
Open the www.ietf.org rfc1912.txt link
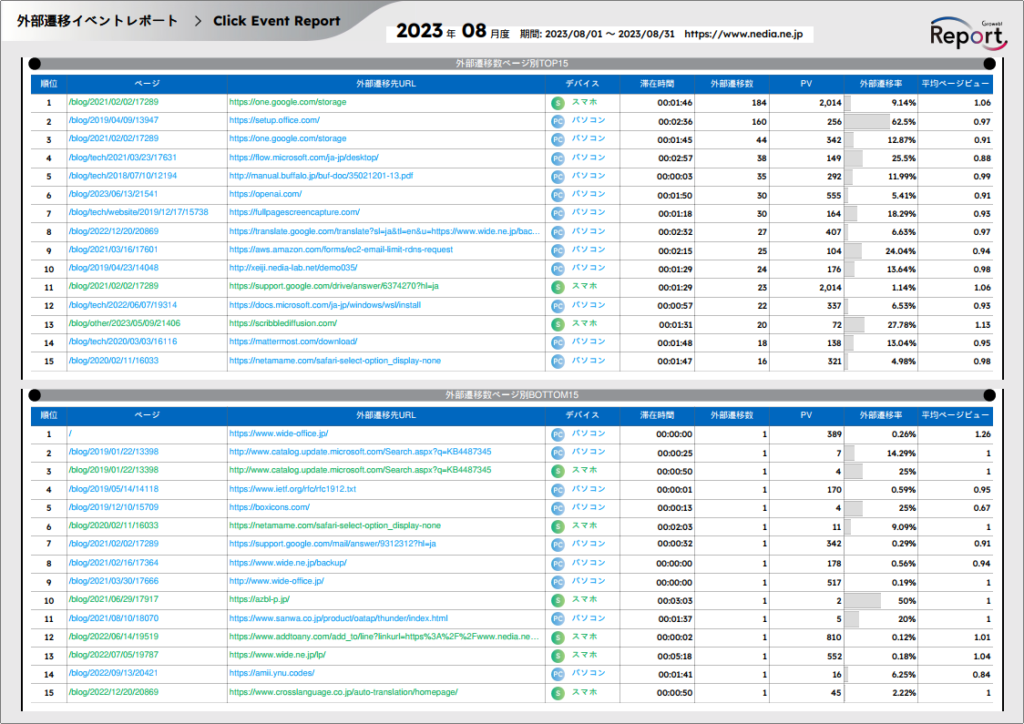[x=292, y=489]
